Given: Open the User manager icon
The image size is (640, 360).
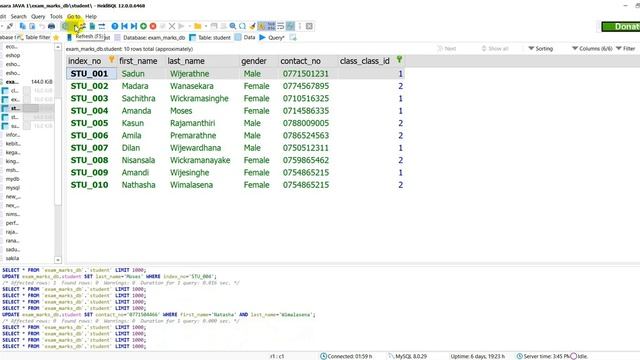Looking at the screenshot, I should 82,26.
